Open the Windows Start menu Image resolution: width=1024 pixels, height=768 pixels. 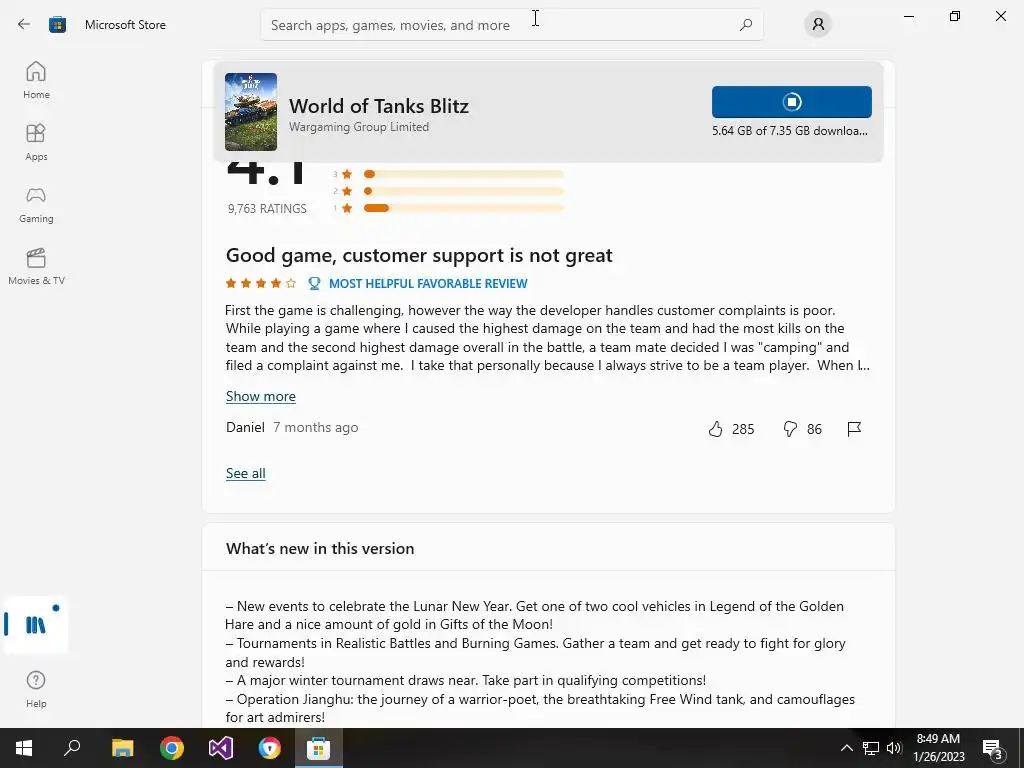[24, 748]
